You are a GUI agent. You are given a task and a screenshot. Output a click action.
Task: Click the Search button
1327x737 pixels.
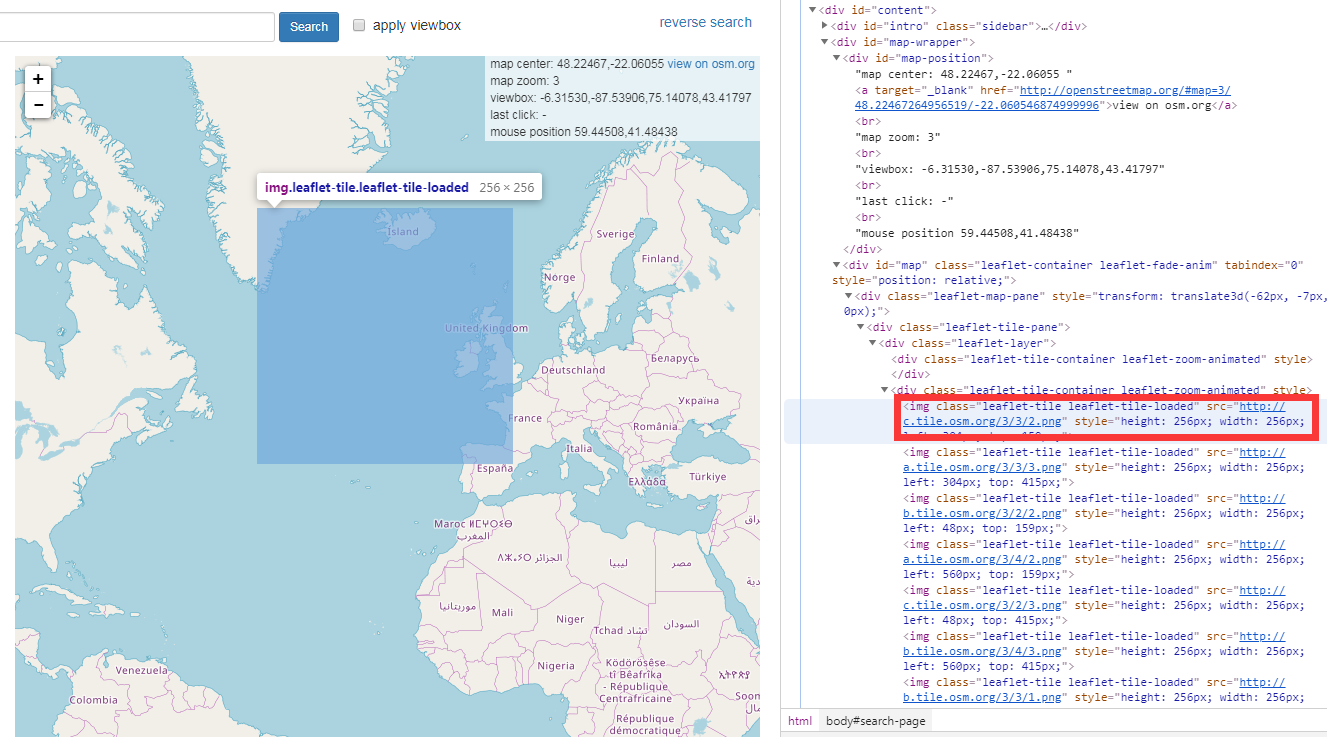pos(308,27)
